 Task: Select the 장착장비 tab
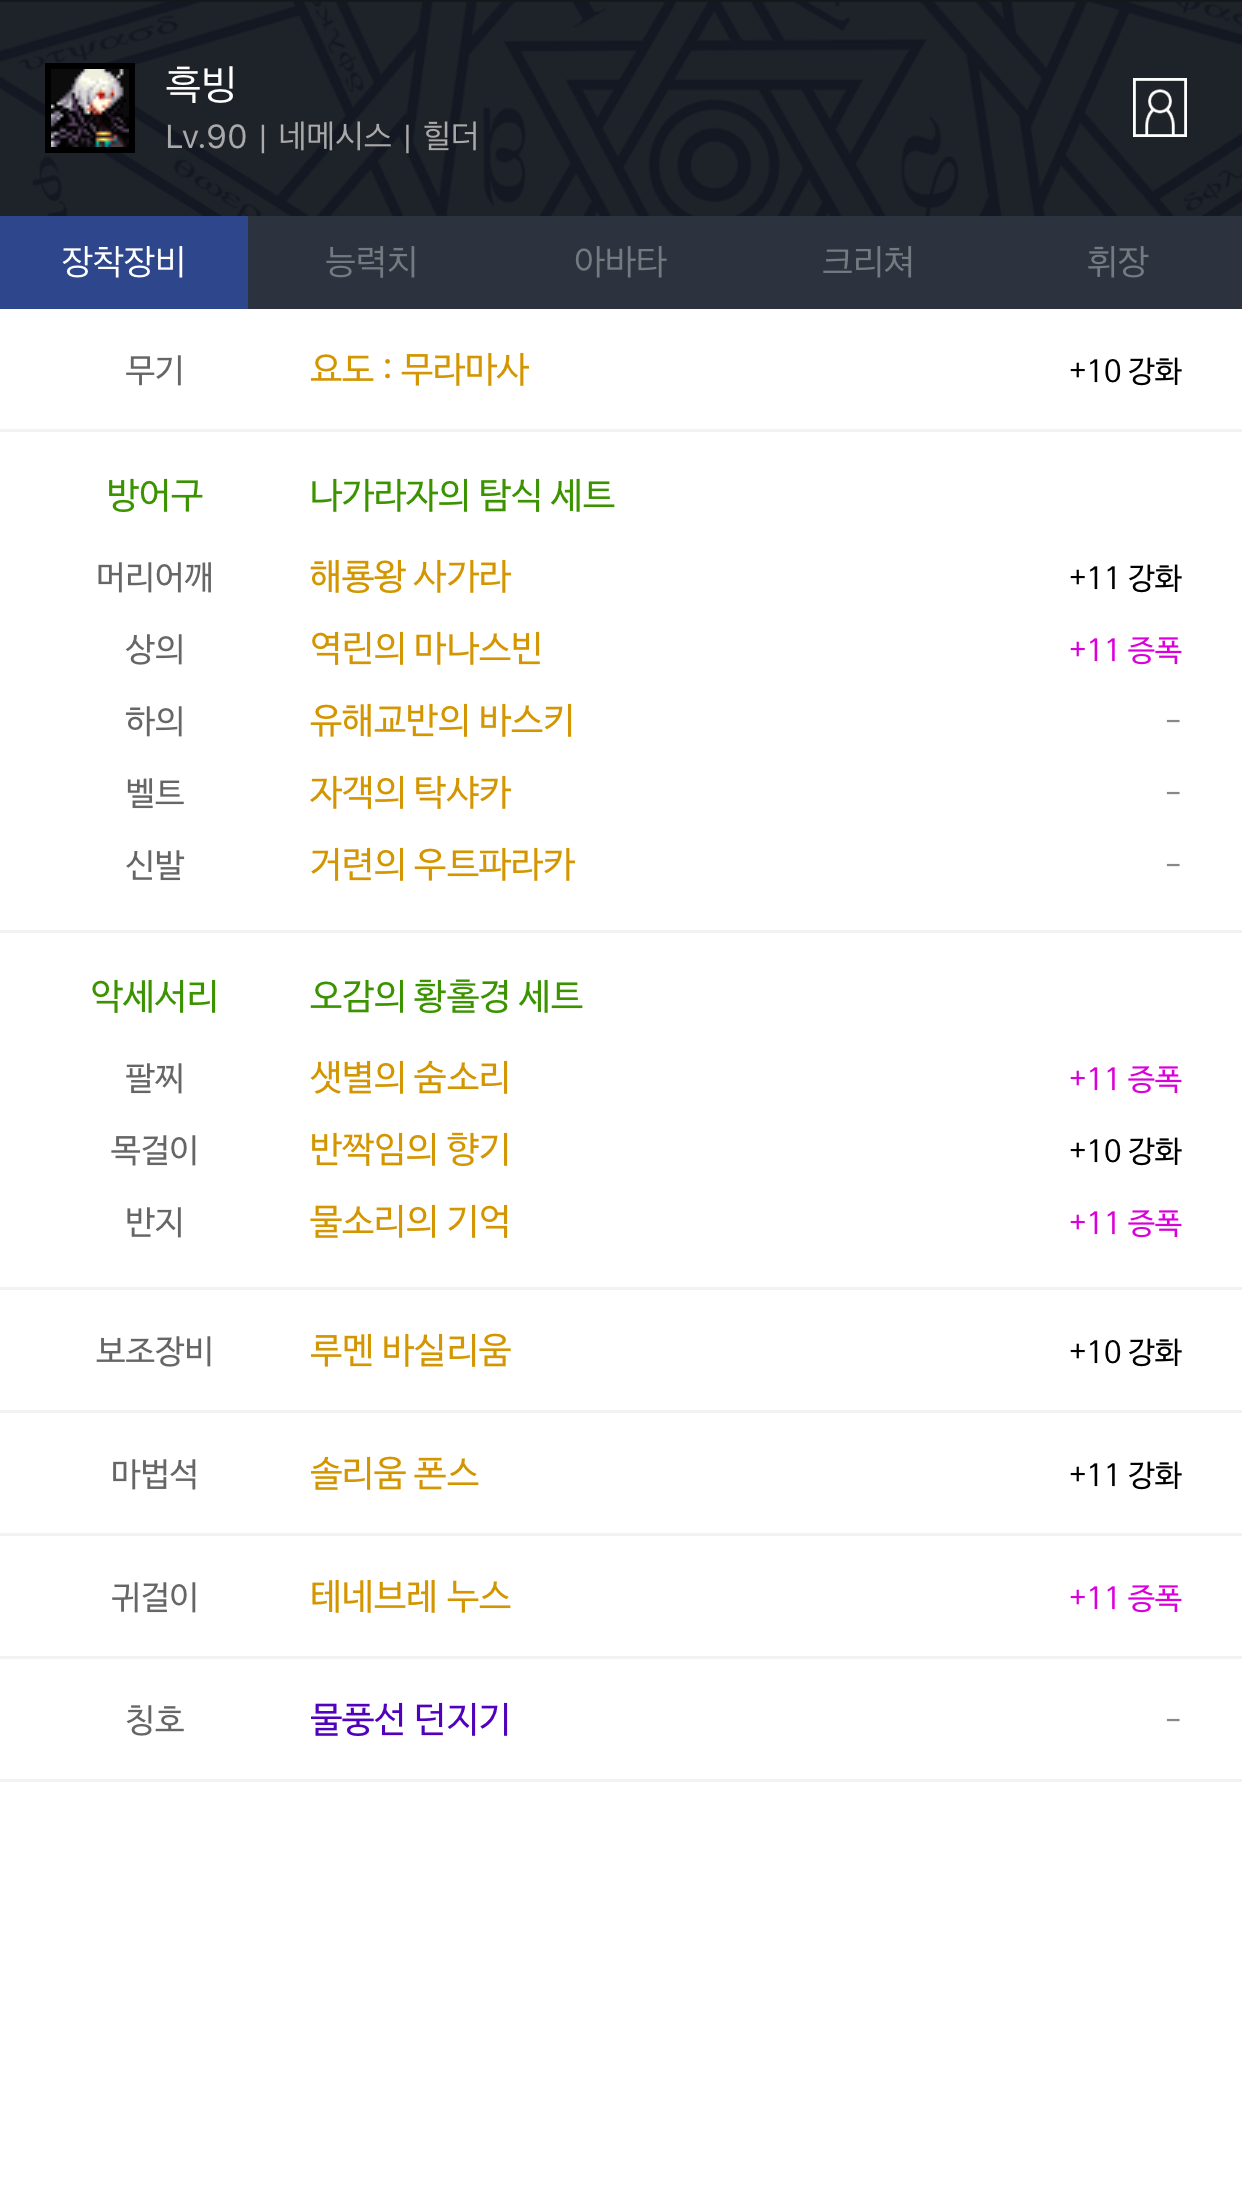point(124,262)
